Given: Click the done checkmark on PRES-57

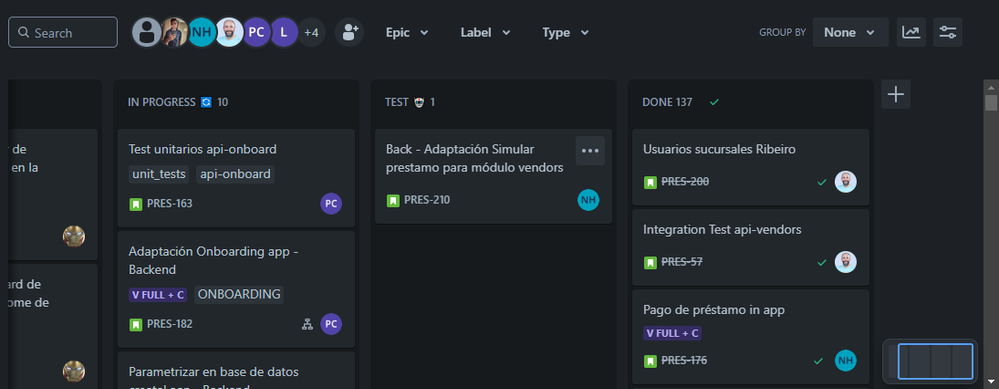Looking at the screenshot, I should (822, 263).
